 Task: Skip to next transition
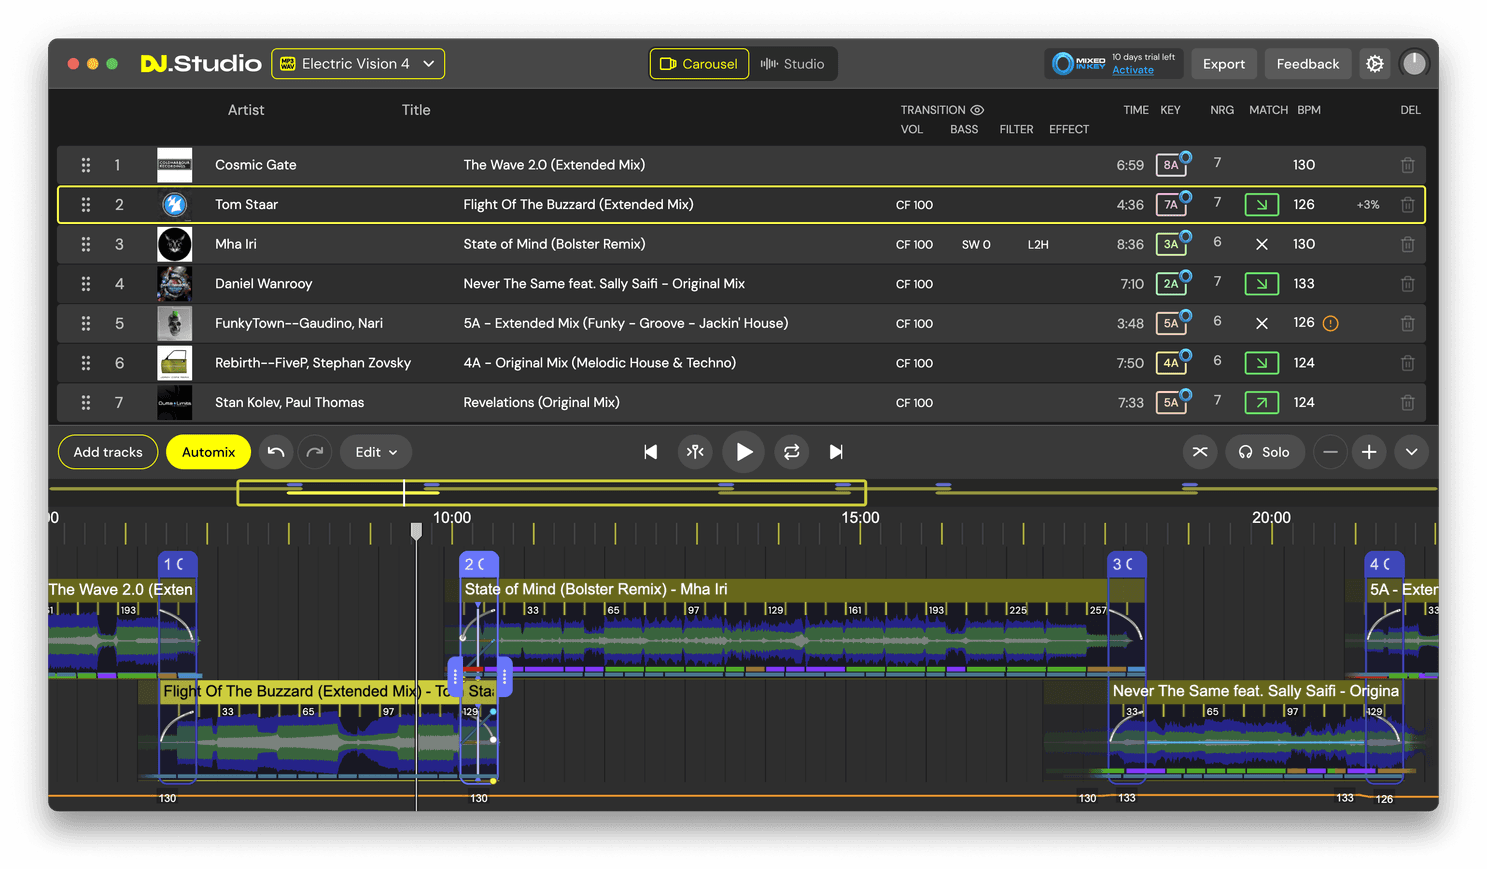click(836, 452)
